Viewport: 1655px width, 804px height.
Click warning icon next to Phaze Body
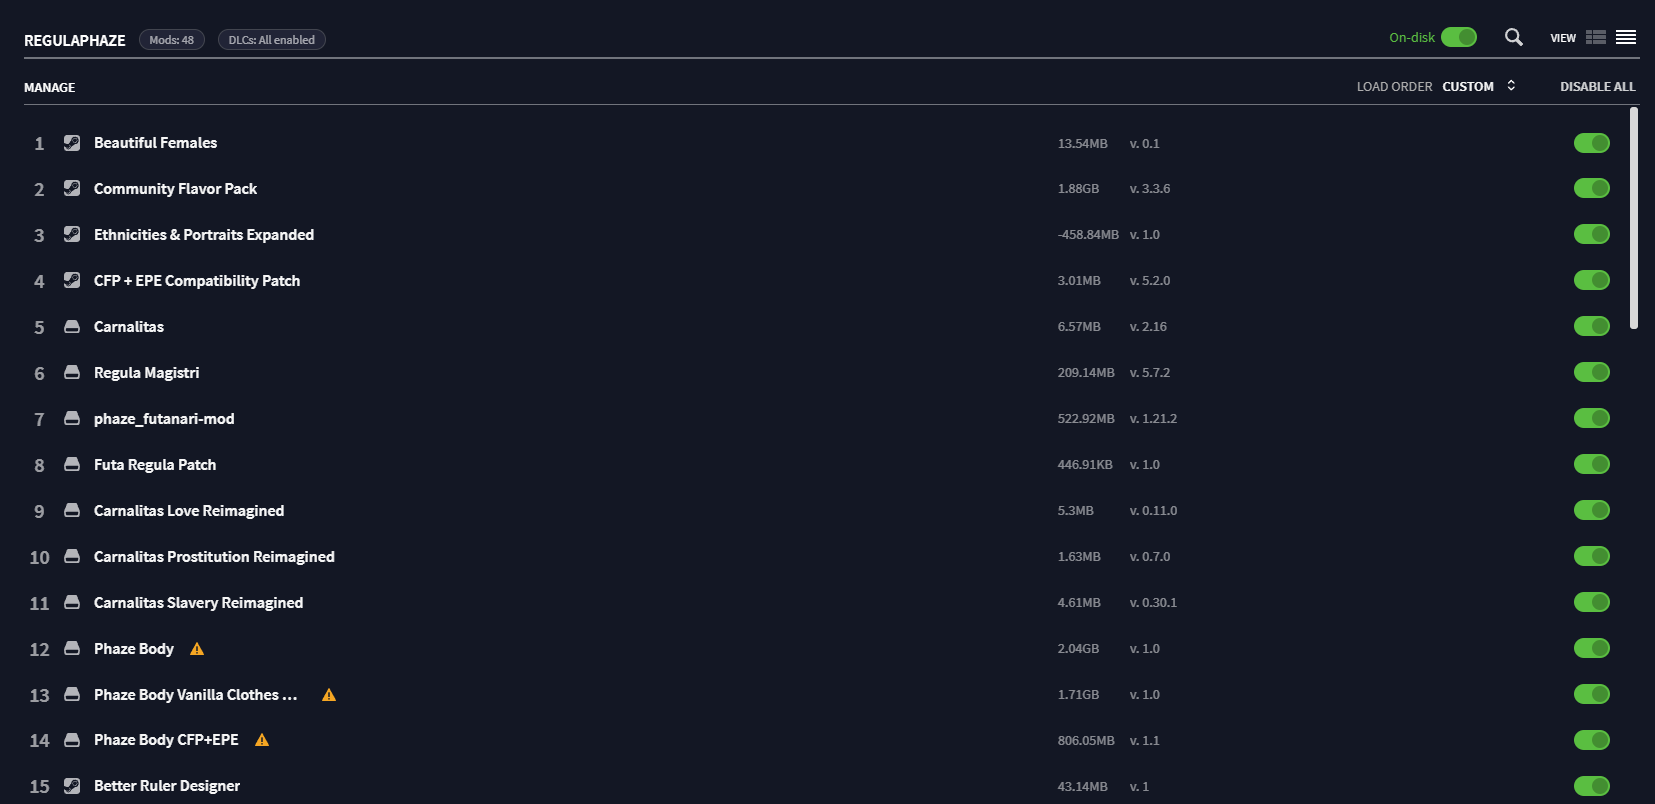point(197,649)
